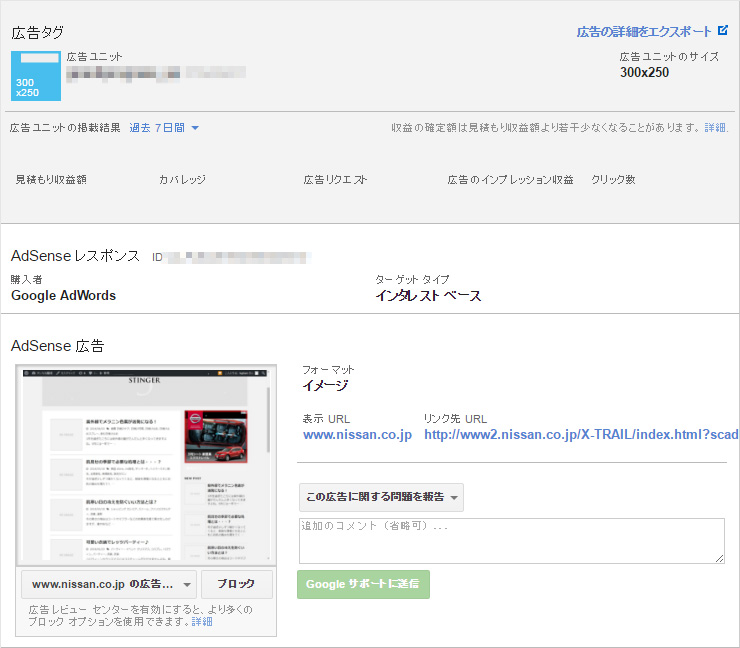740x648 pixels.
Task: Click the 広告リクエスト column header
Action: coord(335,180)
